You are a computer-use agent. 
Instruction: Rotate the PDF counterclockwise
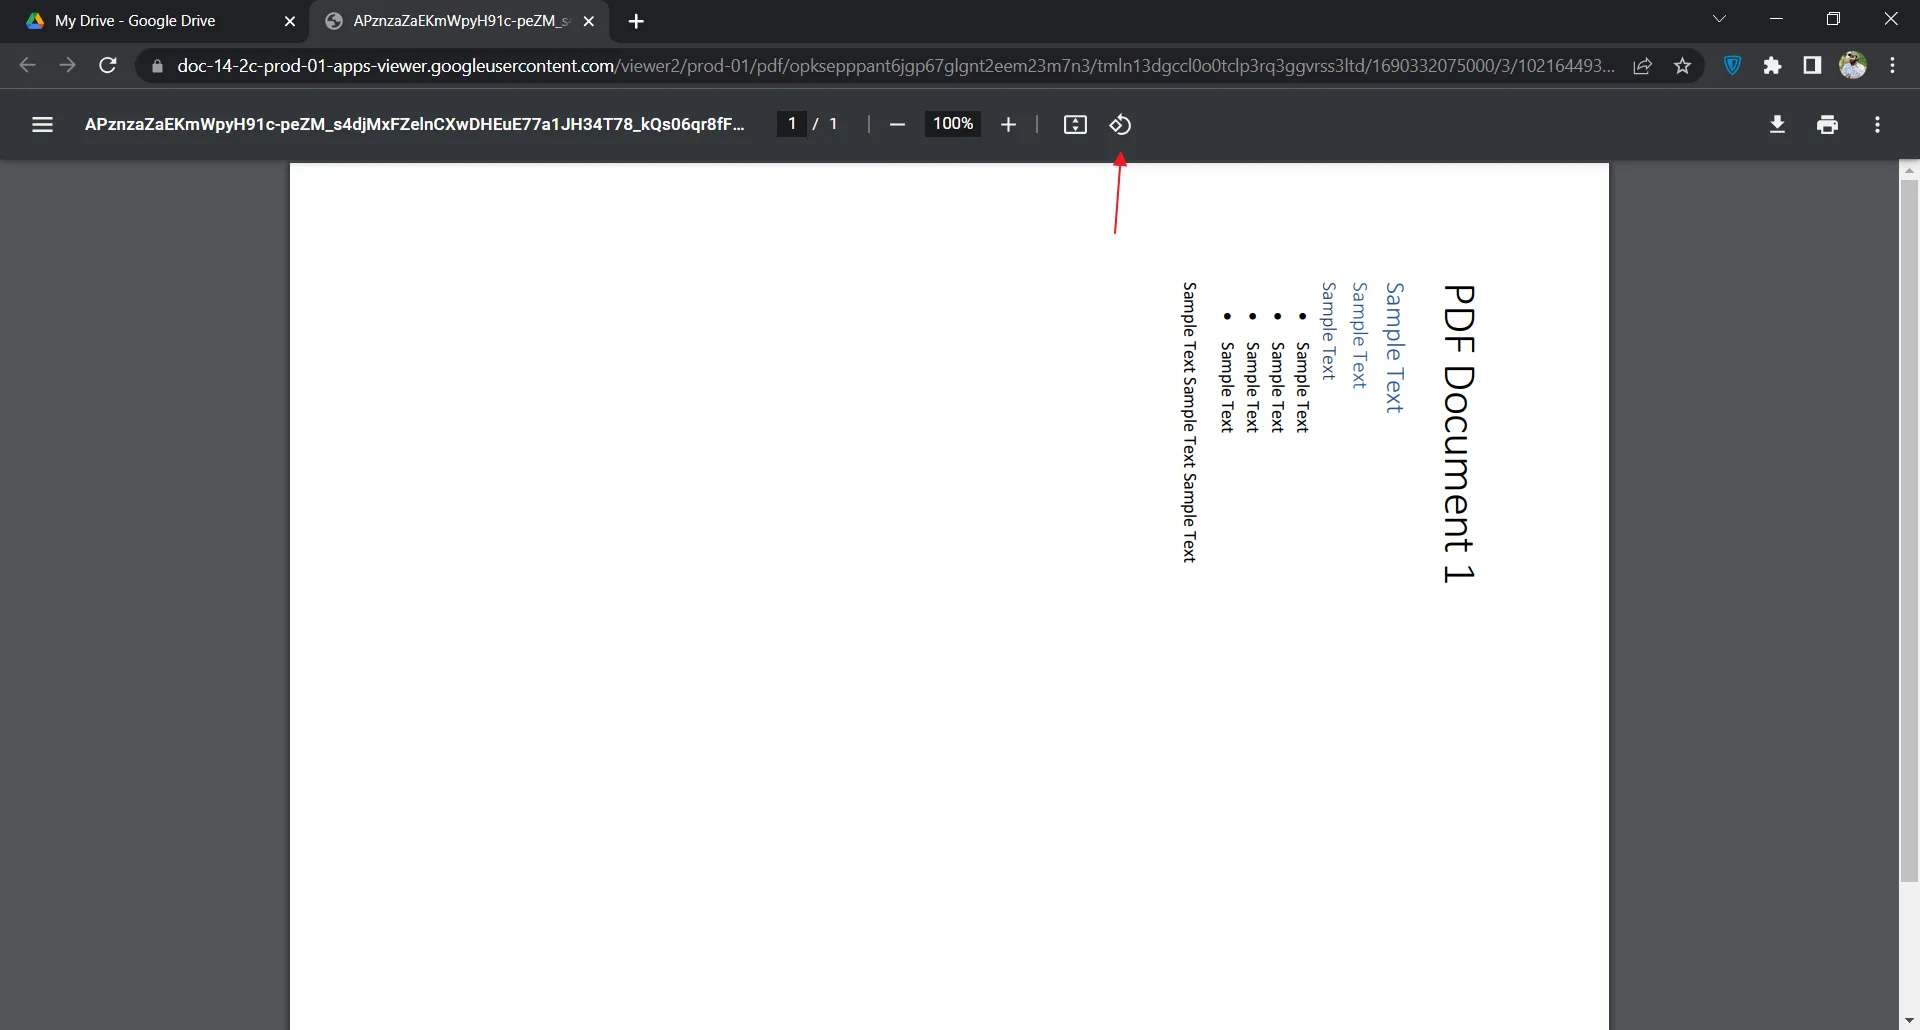[x=1120, y=125]
